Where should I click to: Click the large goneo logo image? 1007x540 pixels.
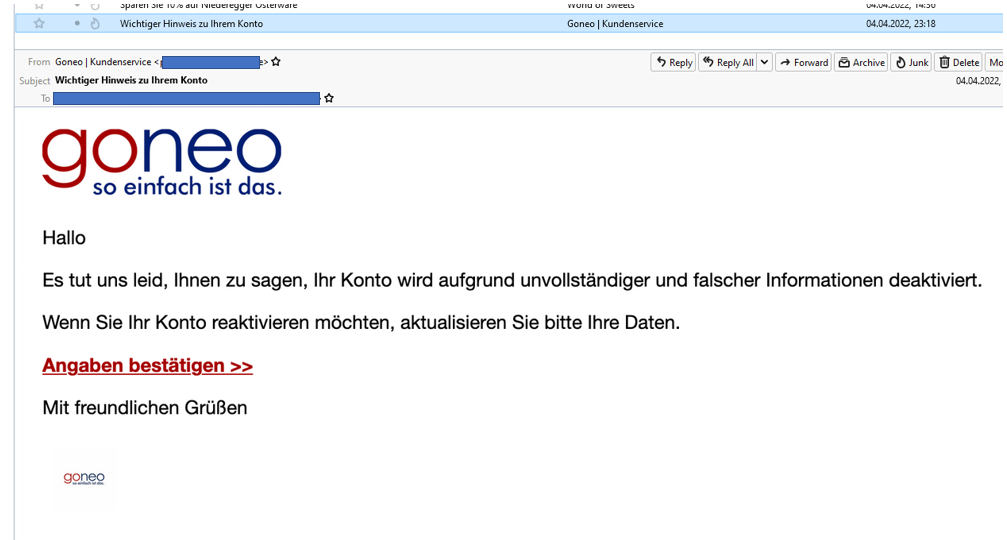162,161
